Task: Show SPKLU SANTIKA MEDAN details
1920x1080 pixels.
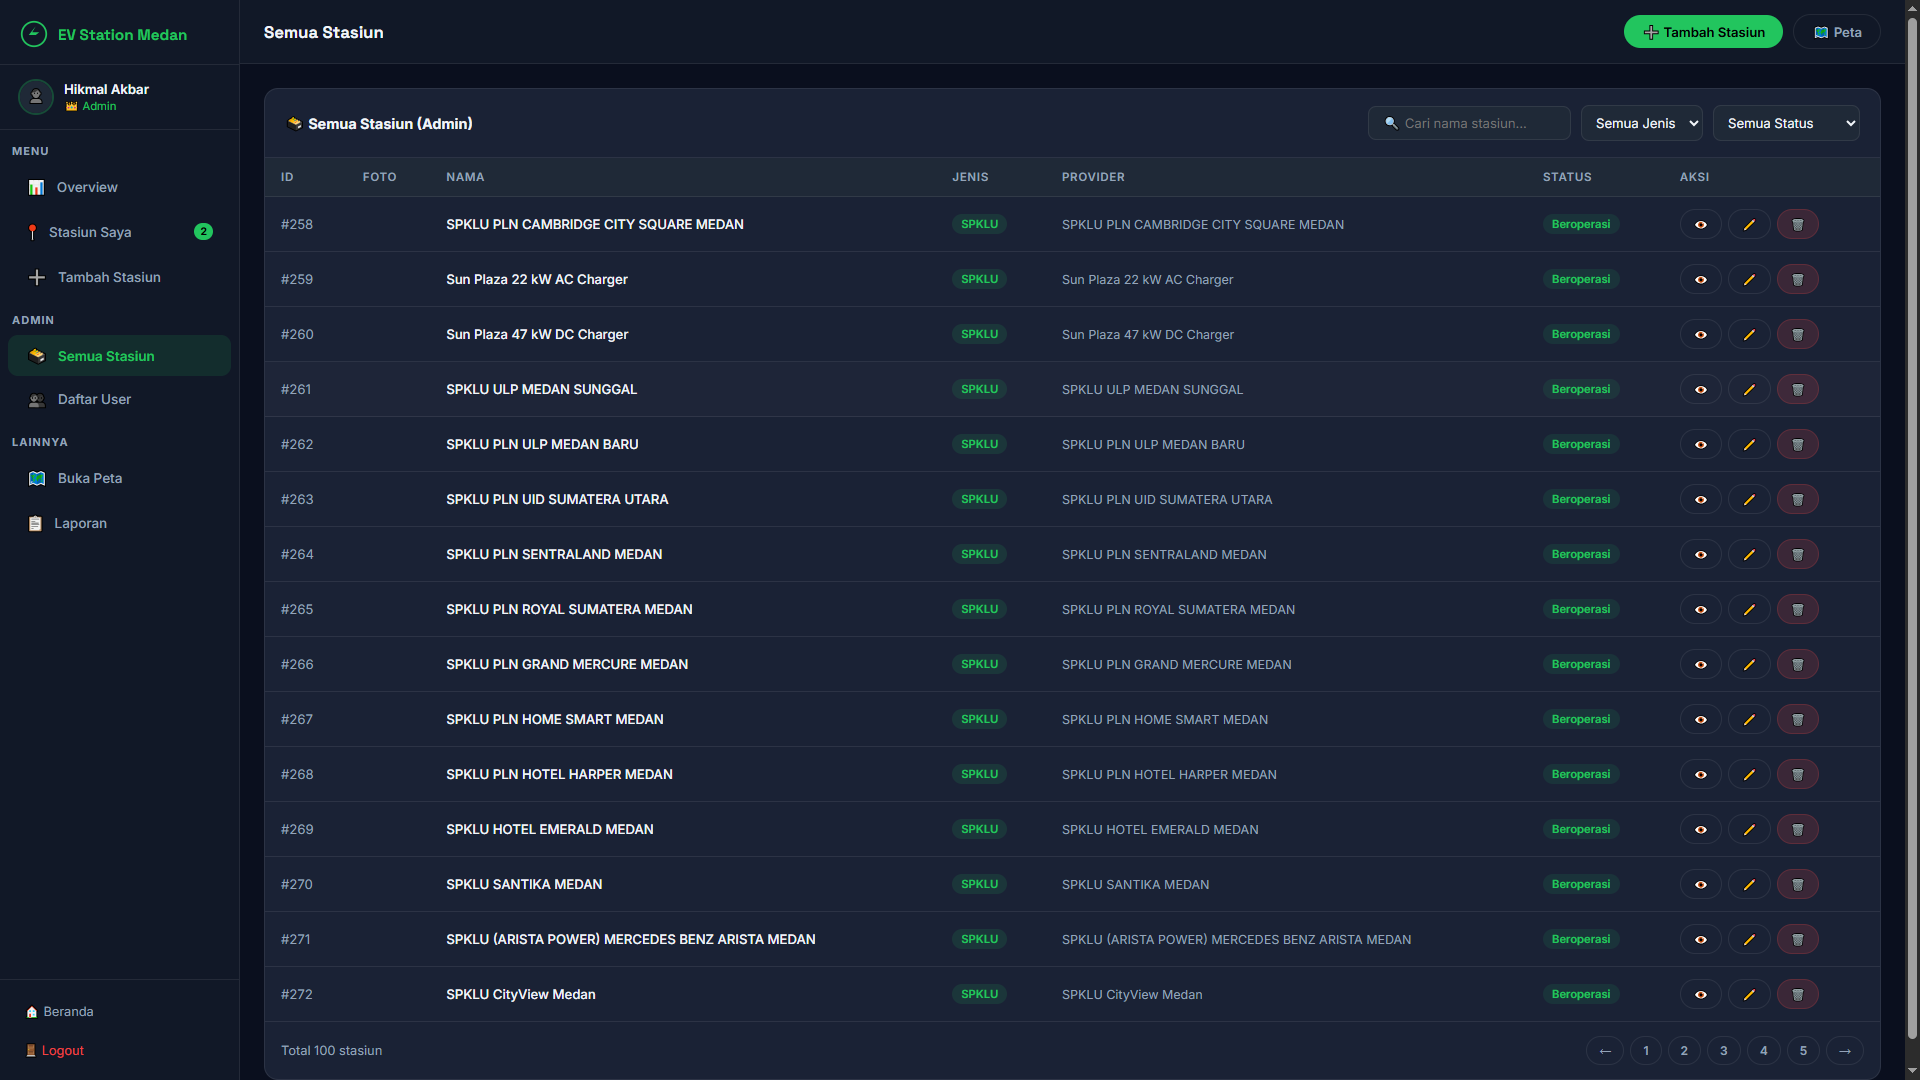Action: (1700, 884)
